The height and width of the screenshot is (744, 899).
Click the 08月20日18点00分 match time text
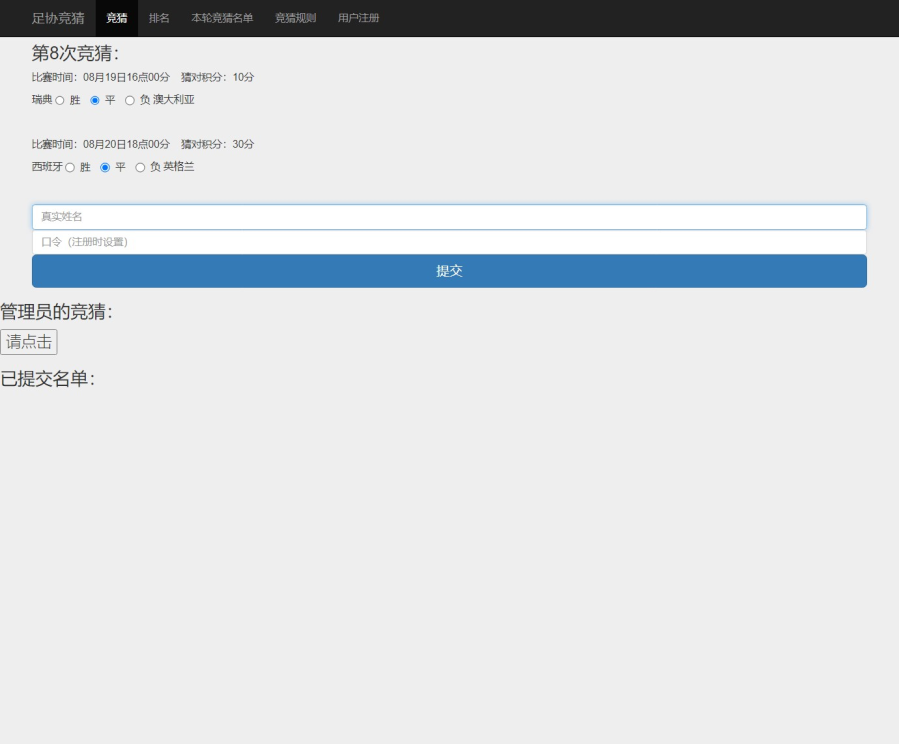[x=126, y=144]
